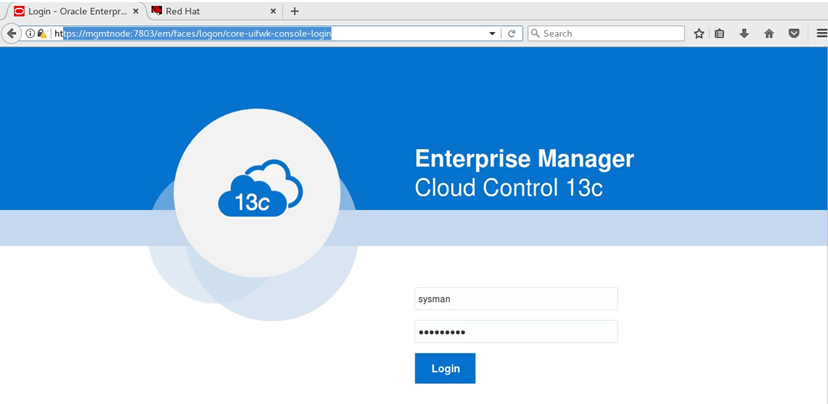Click the password field
The width and height of the screenshot is (828, 404).
[x=516, y=332]
